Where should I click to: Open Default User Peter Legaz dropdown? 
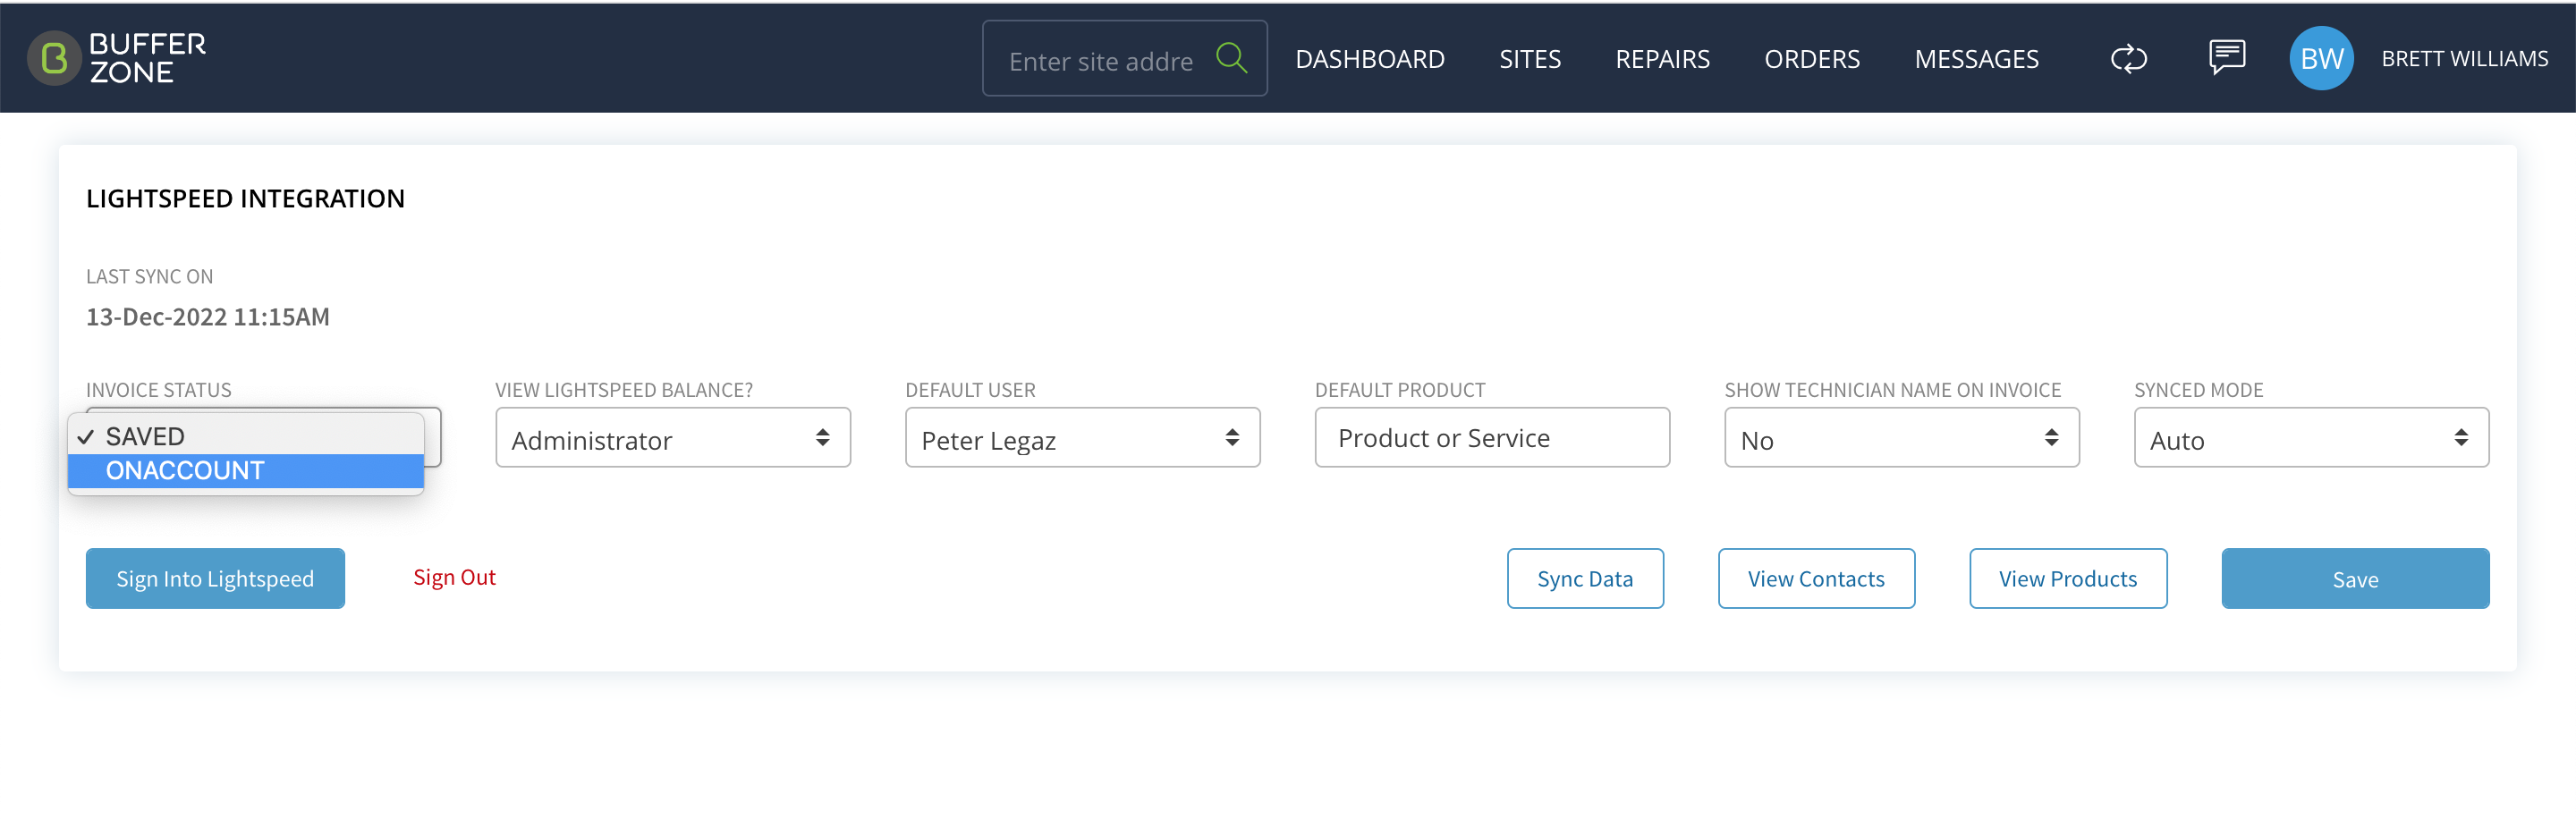click(1082, 437)
